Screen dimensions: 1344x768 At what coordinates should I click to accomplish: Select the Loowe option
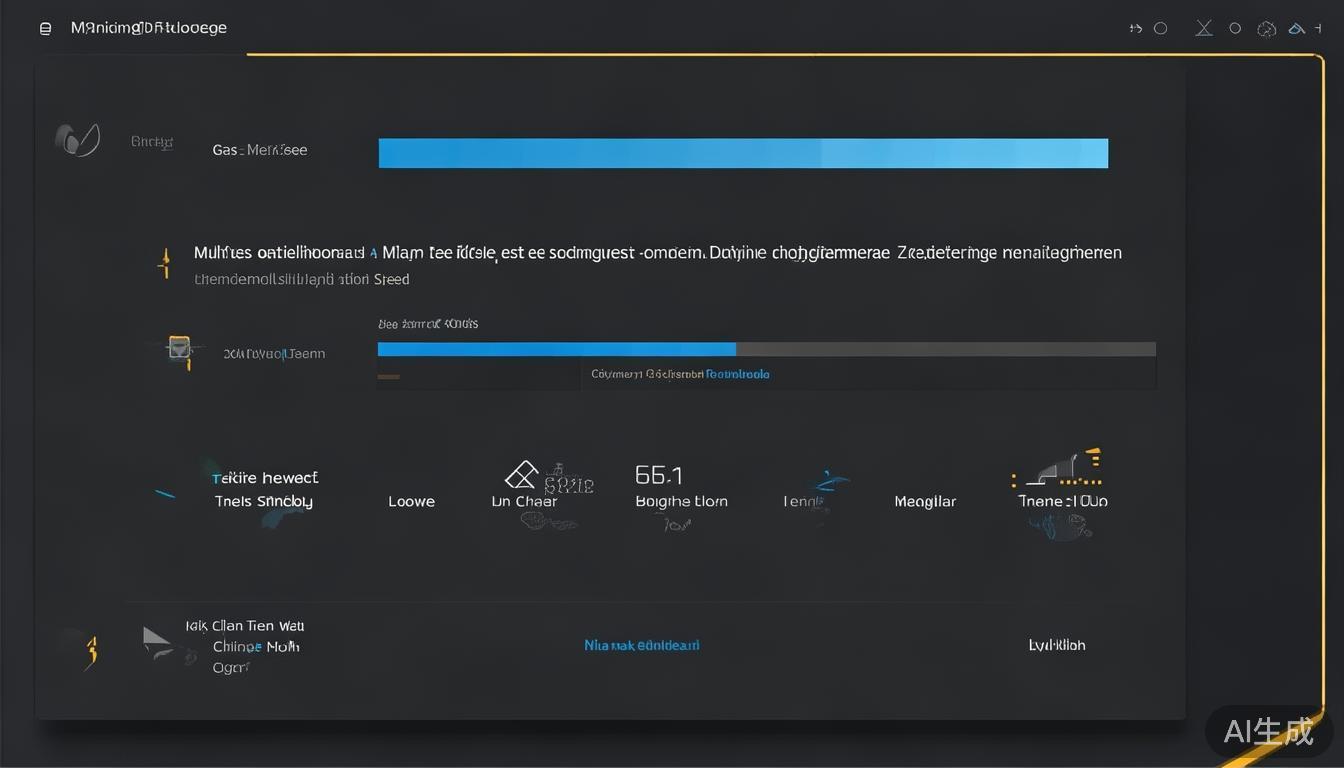point(411,501)
